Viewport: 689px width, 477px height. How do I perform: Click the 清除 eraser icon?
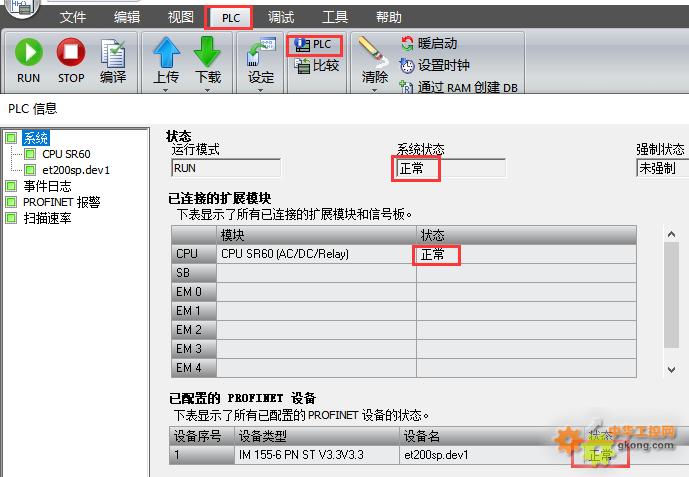click(x=375, y=54)
